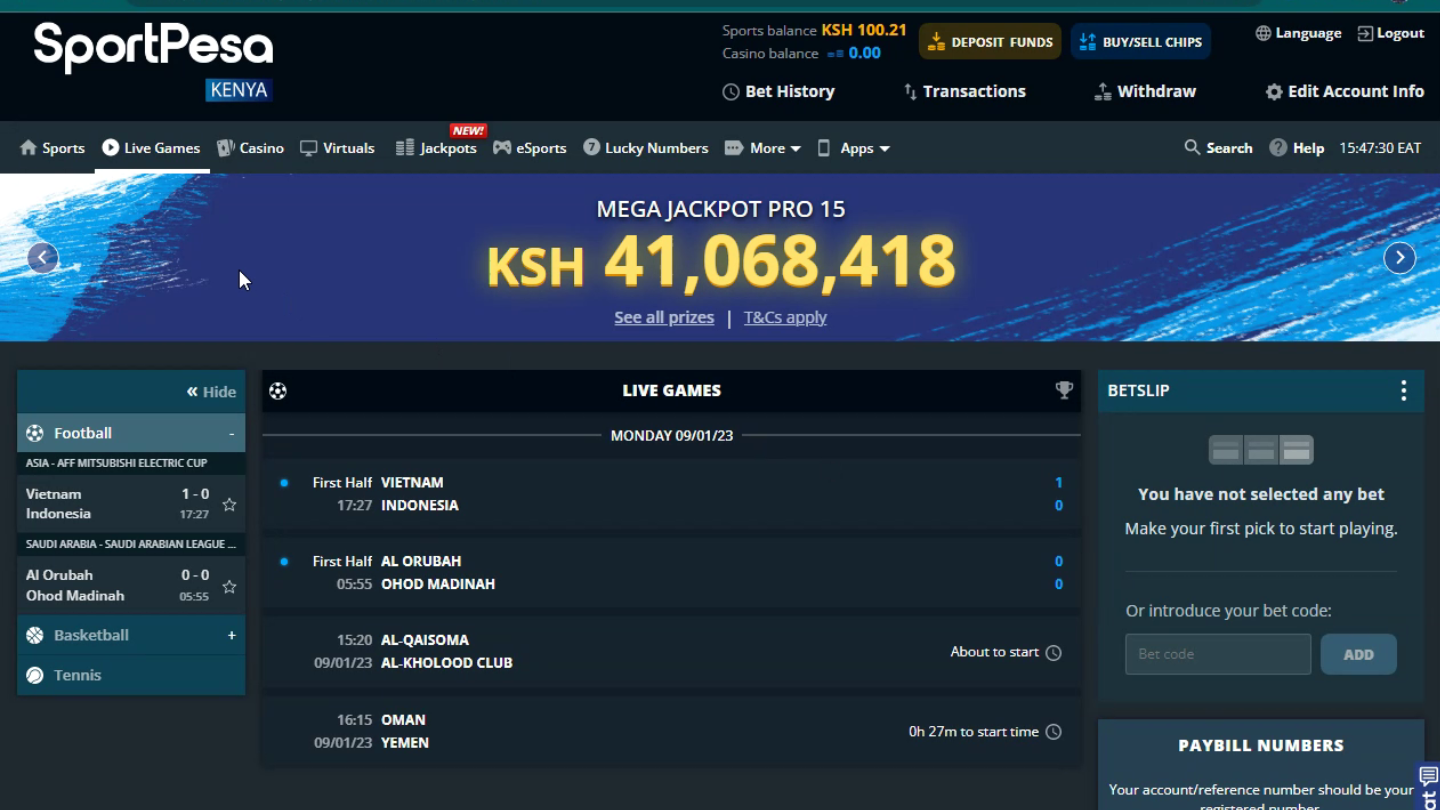Go to previous banner with left arrow
1440x810 pixels.
[42, 258]
